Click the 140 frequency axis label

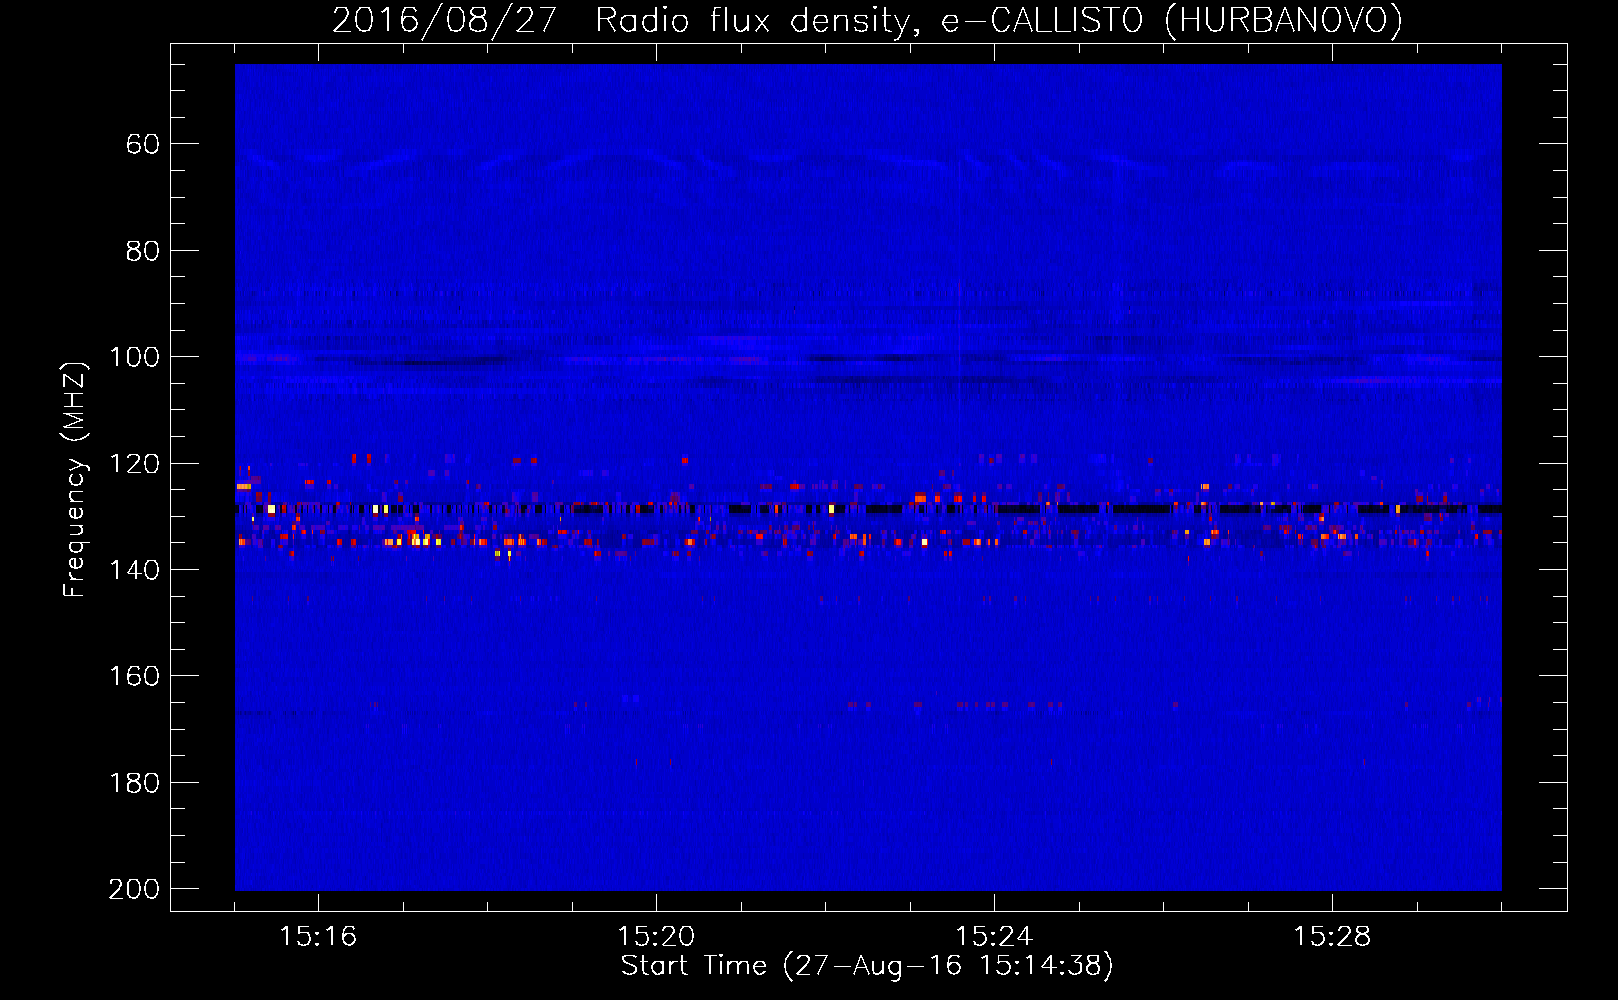click(134, 570)
